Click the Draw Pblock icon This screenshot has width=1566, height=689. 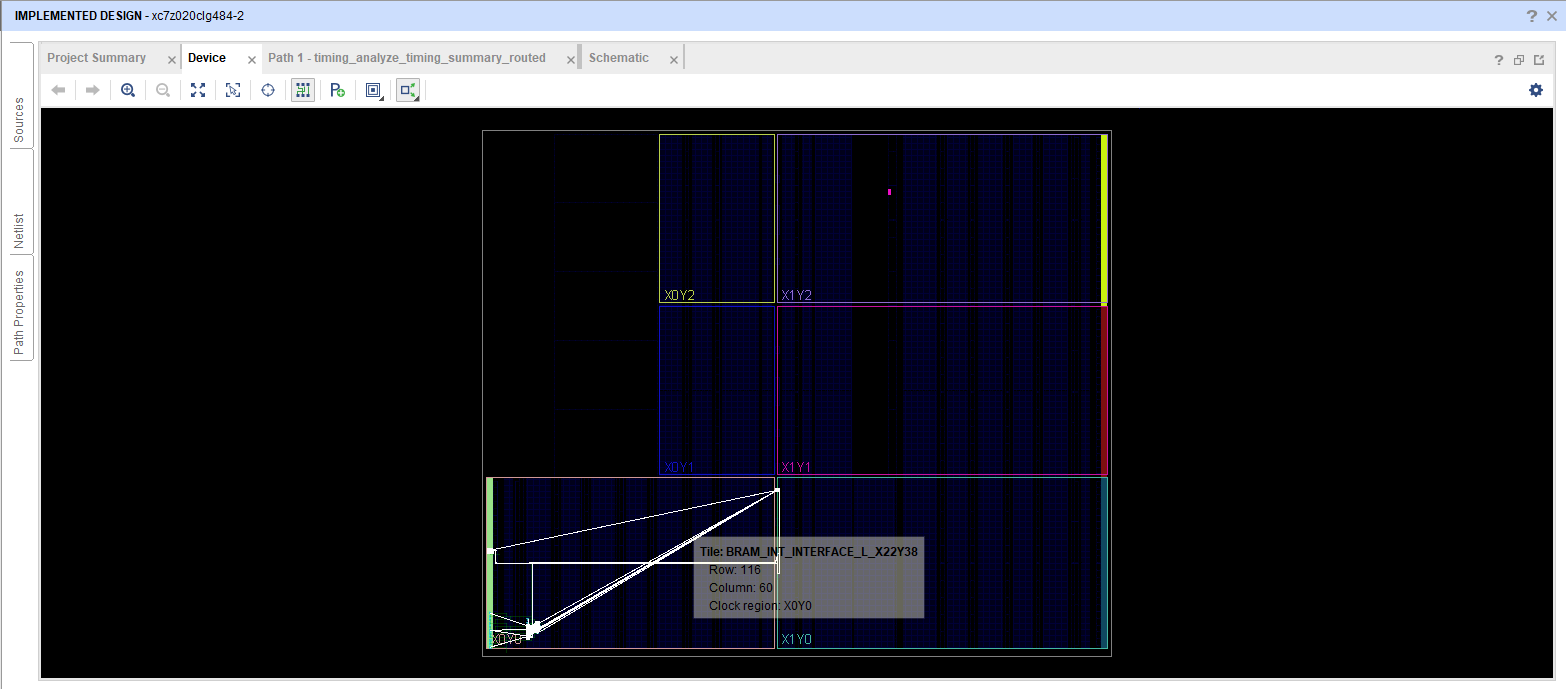338,90
